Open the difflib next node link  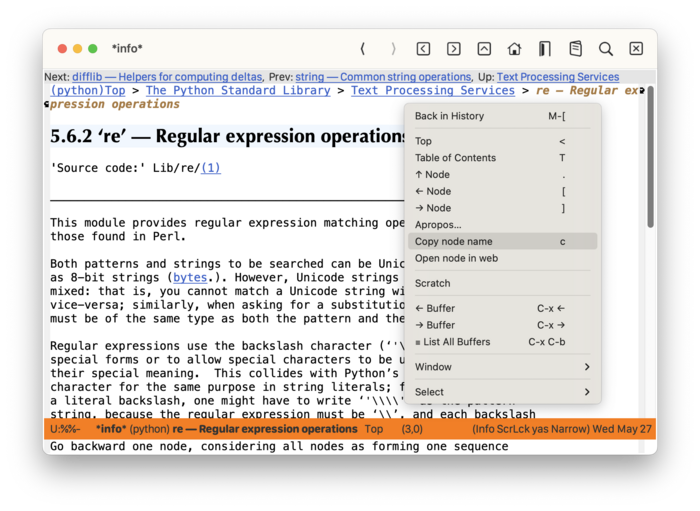pyautogui.click(x=167, y=77)
